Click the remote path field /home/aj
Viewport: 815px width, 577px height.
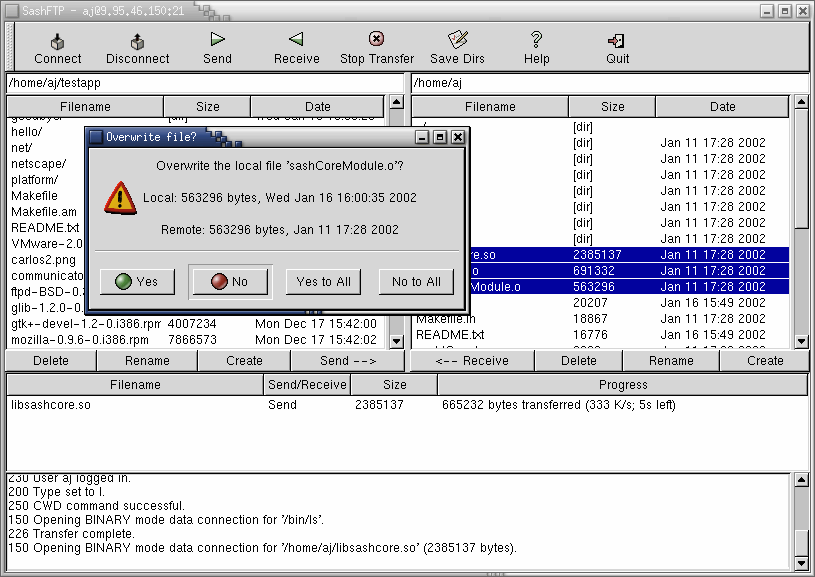pos(610,83)
